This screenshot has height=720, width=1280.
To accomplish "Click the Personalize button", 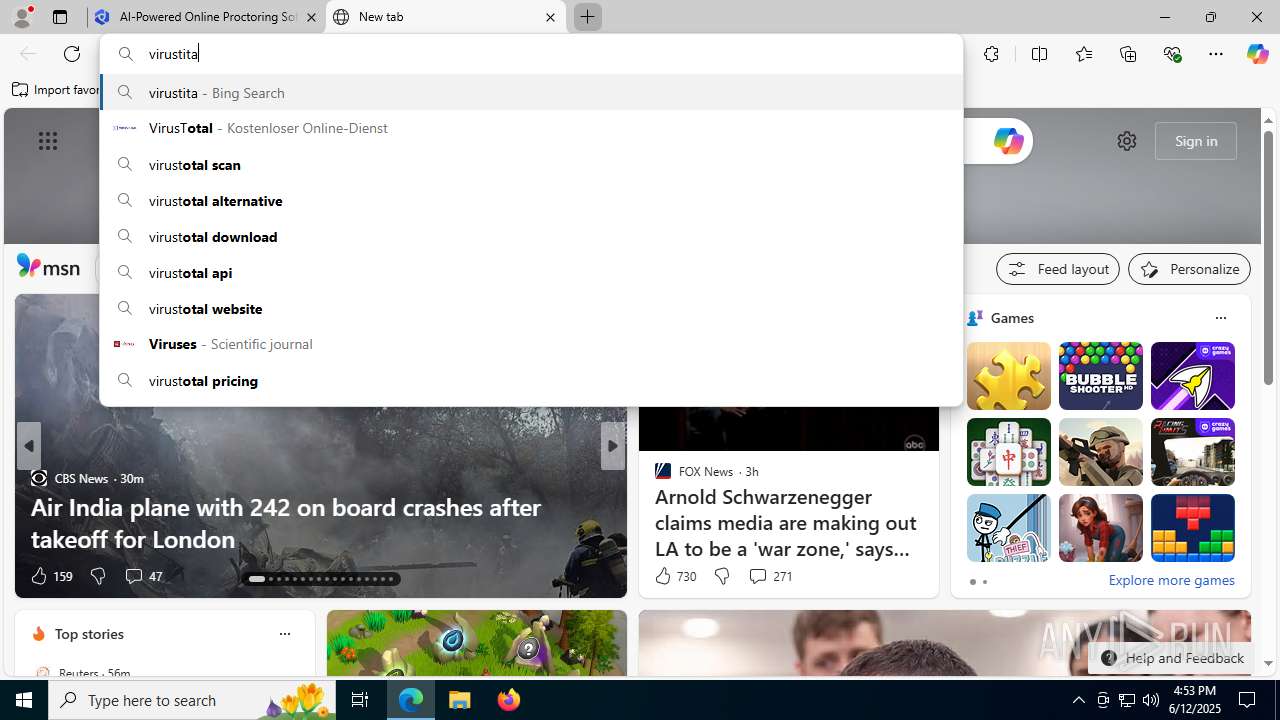I will point(1189,269).
